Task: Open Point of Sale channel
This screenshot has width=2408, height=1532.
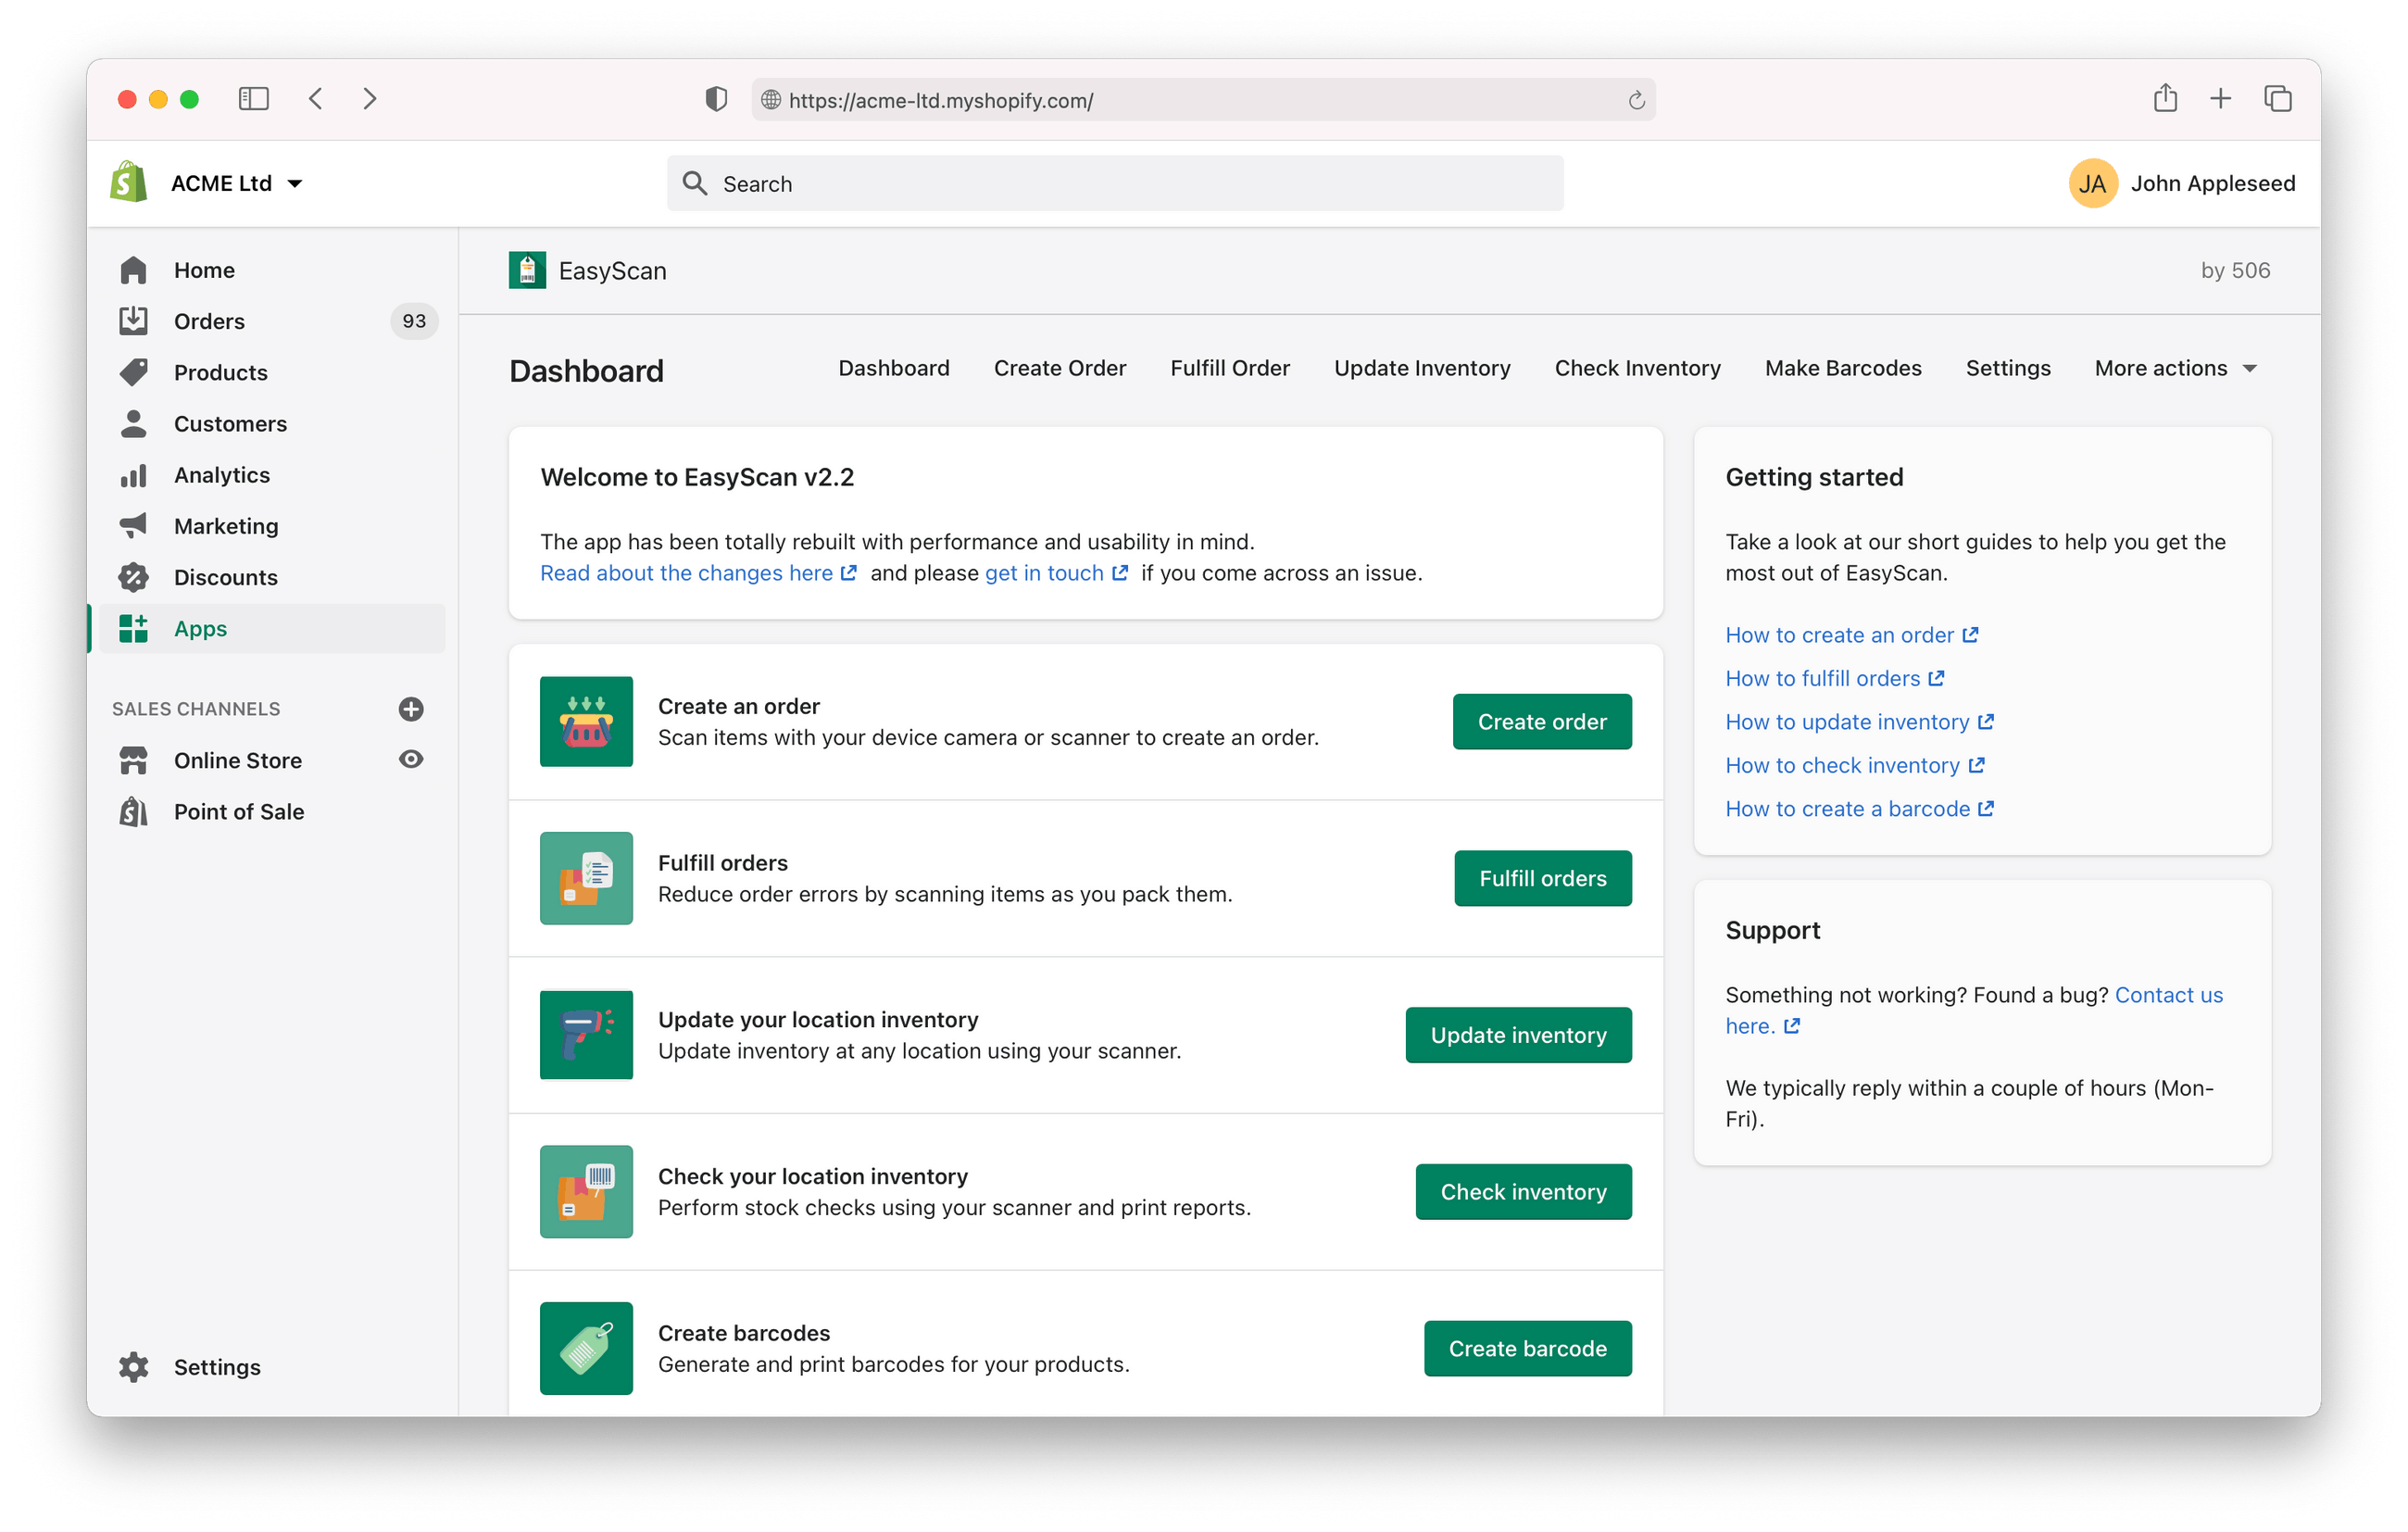Action: (239, 811)
